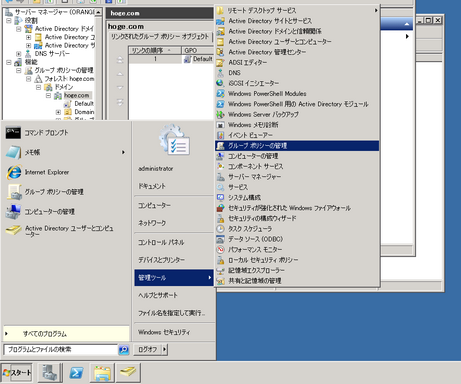The image size is (461, 384).
Task: Open DNS from the Administrative Tools submenu
Action: click(234, 73)
